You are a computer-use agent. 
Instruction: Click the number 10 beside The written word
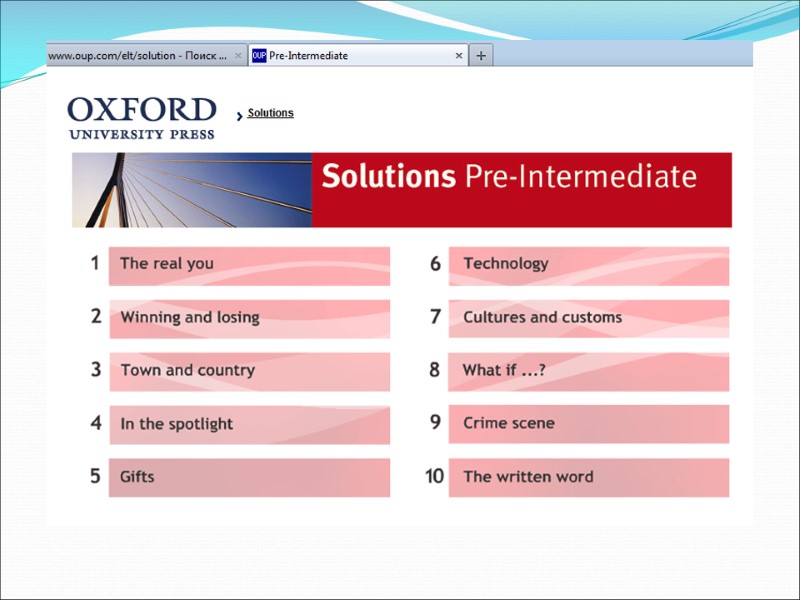pos(435,476)
